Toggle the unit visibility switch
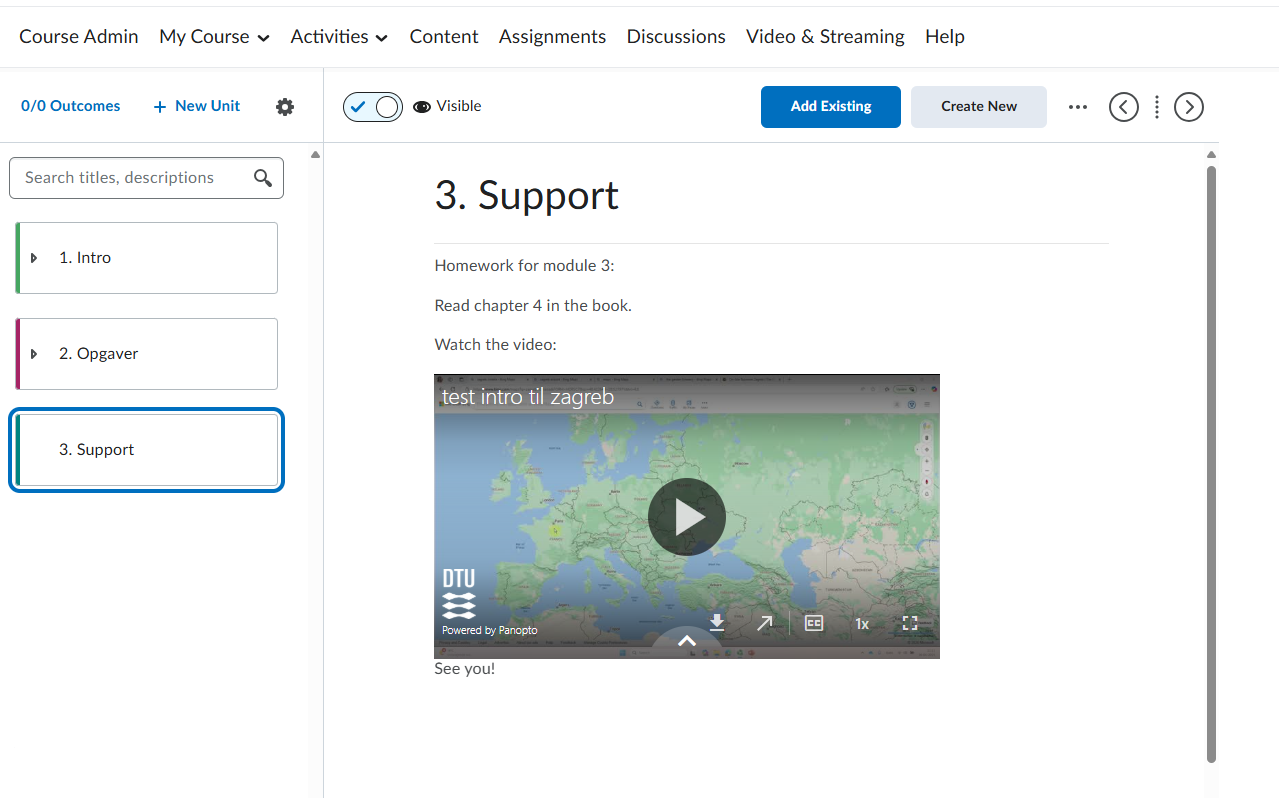1279x798 pixels. pos(372,107)
